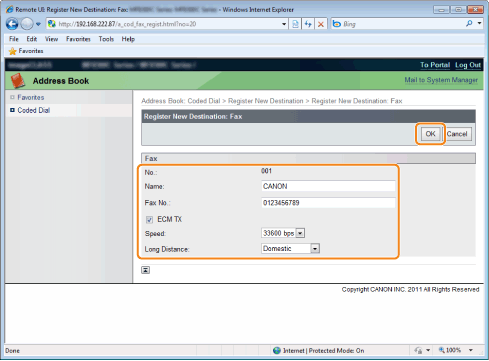
Task: Click Mail to System Manager link
Action: click(441, 80)
